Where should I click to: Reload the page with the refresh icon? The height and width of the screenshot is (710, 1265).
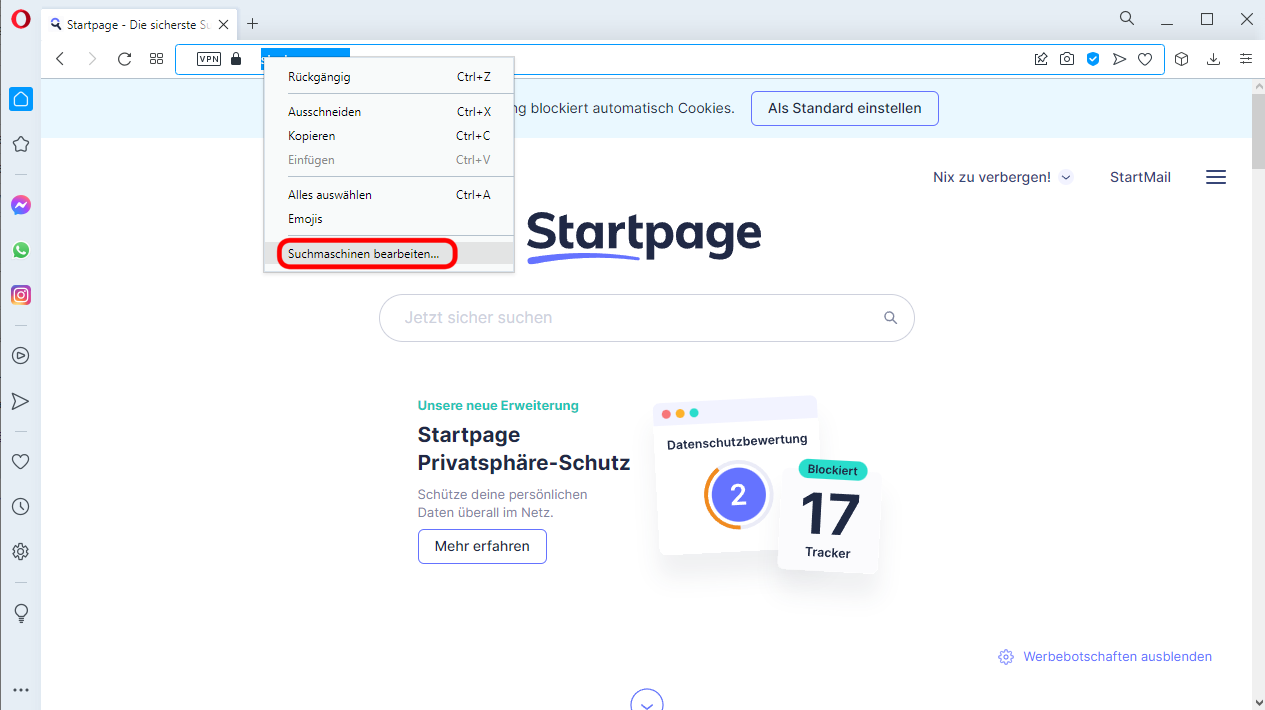pos(125,59)
